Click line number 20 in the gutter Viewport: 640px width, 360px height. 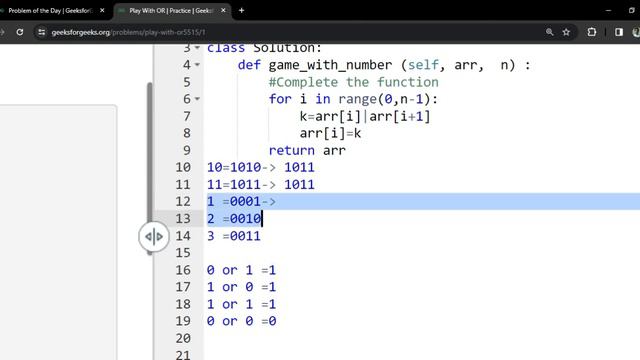pyautogui.click(x=183, y=338)
